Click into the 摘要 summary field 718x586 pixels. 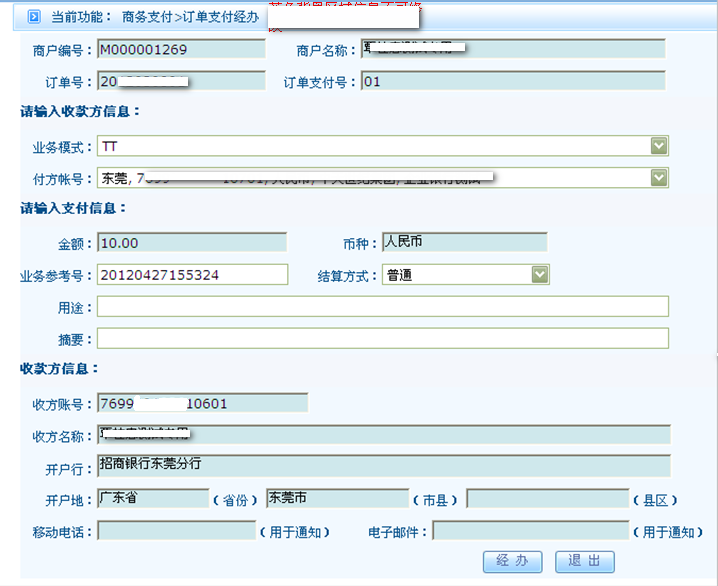382,338
